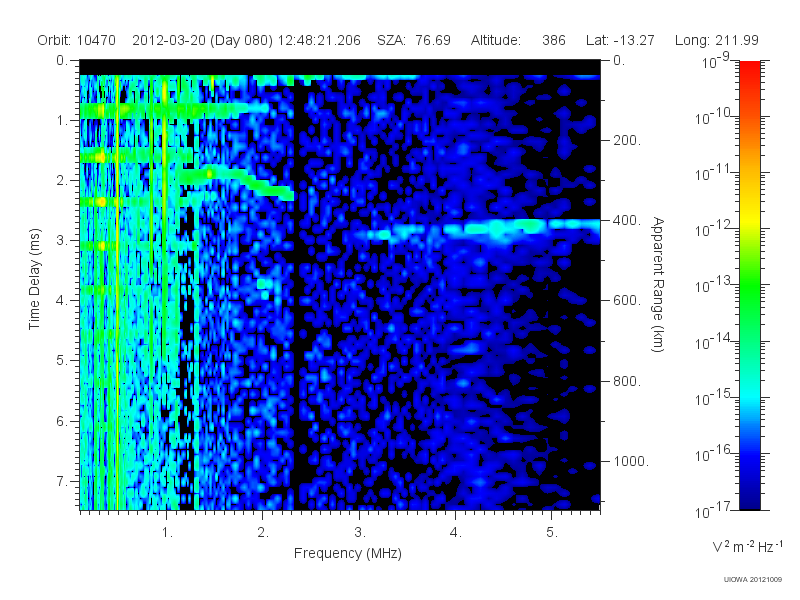Click the Apparent Range (km) axis title
The height and width of the screenshot is (600, 800).
(658, 284)
